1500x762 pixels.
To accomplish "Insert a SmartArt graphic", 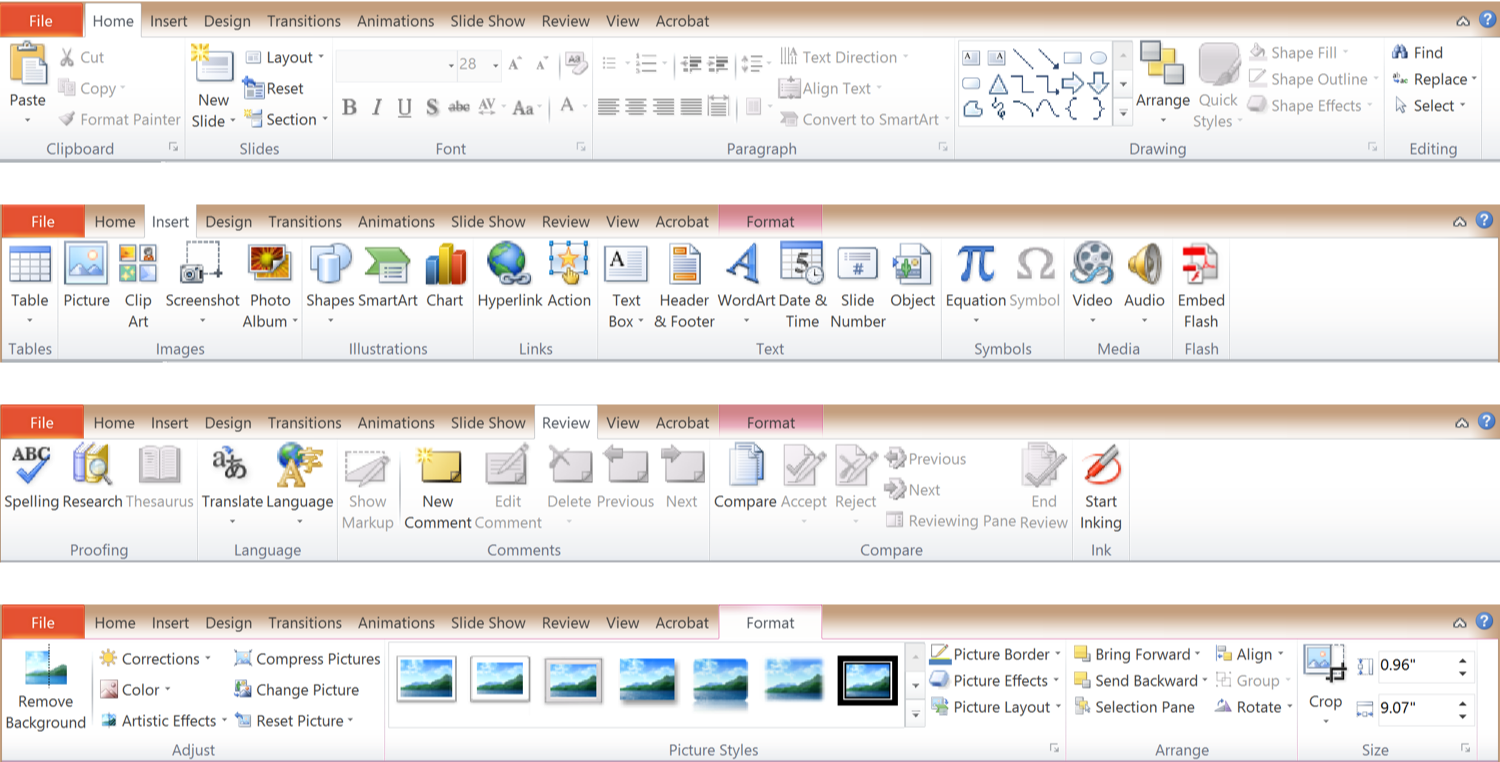I will pos(387,266).
